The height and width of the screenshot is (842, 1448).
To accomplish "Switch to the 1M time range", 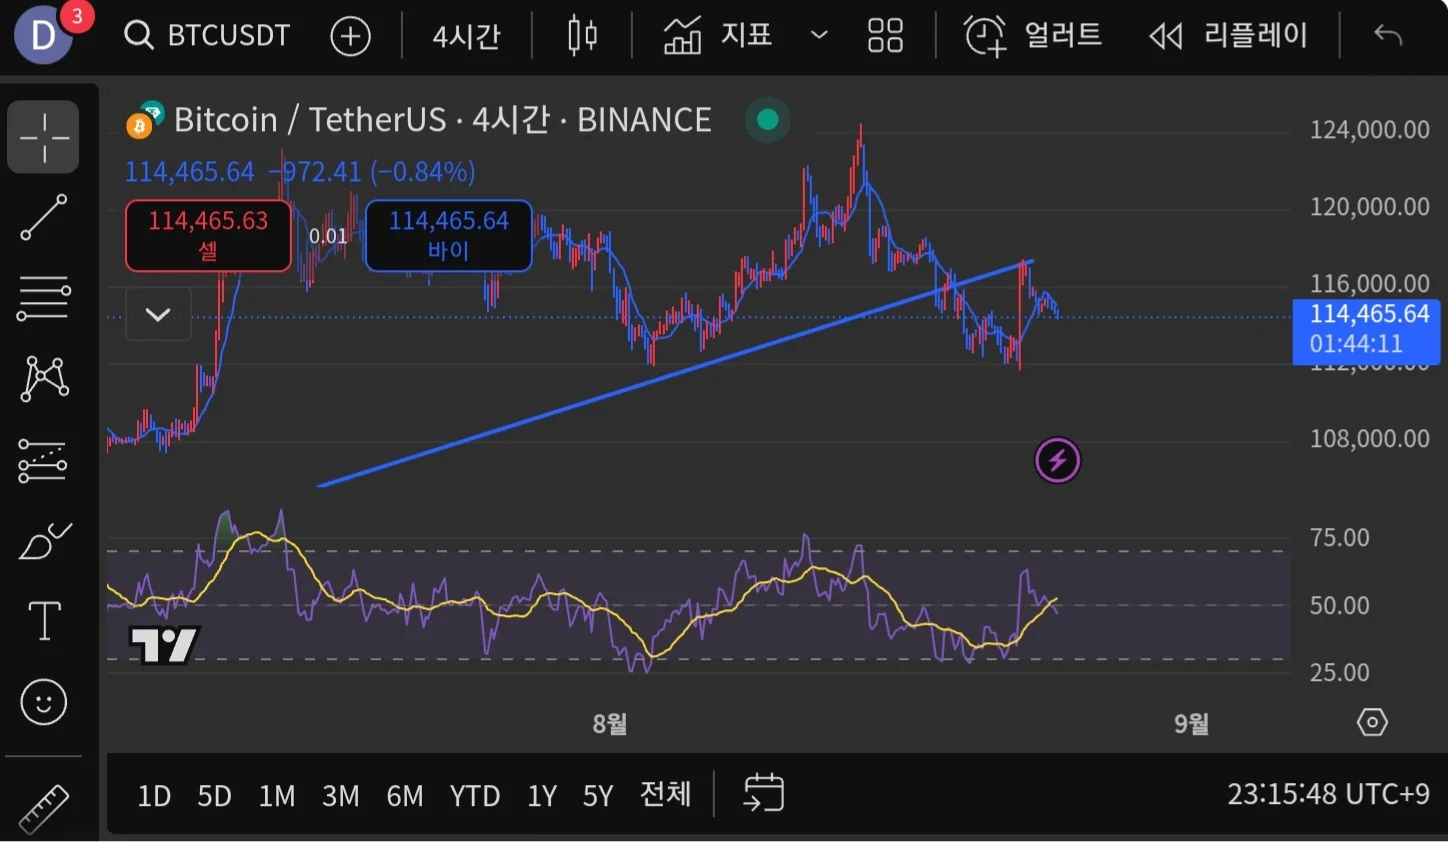I will pyautogui.click(x=277, y=796).
